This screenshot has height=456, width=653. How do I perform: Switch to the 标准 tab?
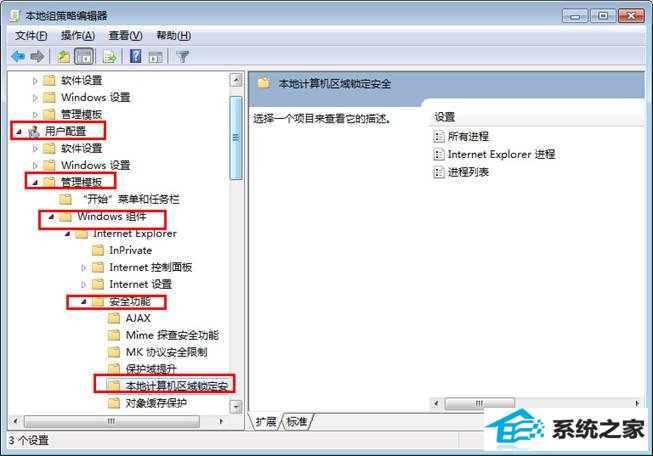click(297, 421)
